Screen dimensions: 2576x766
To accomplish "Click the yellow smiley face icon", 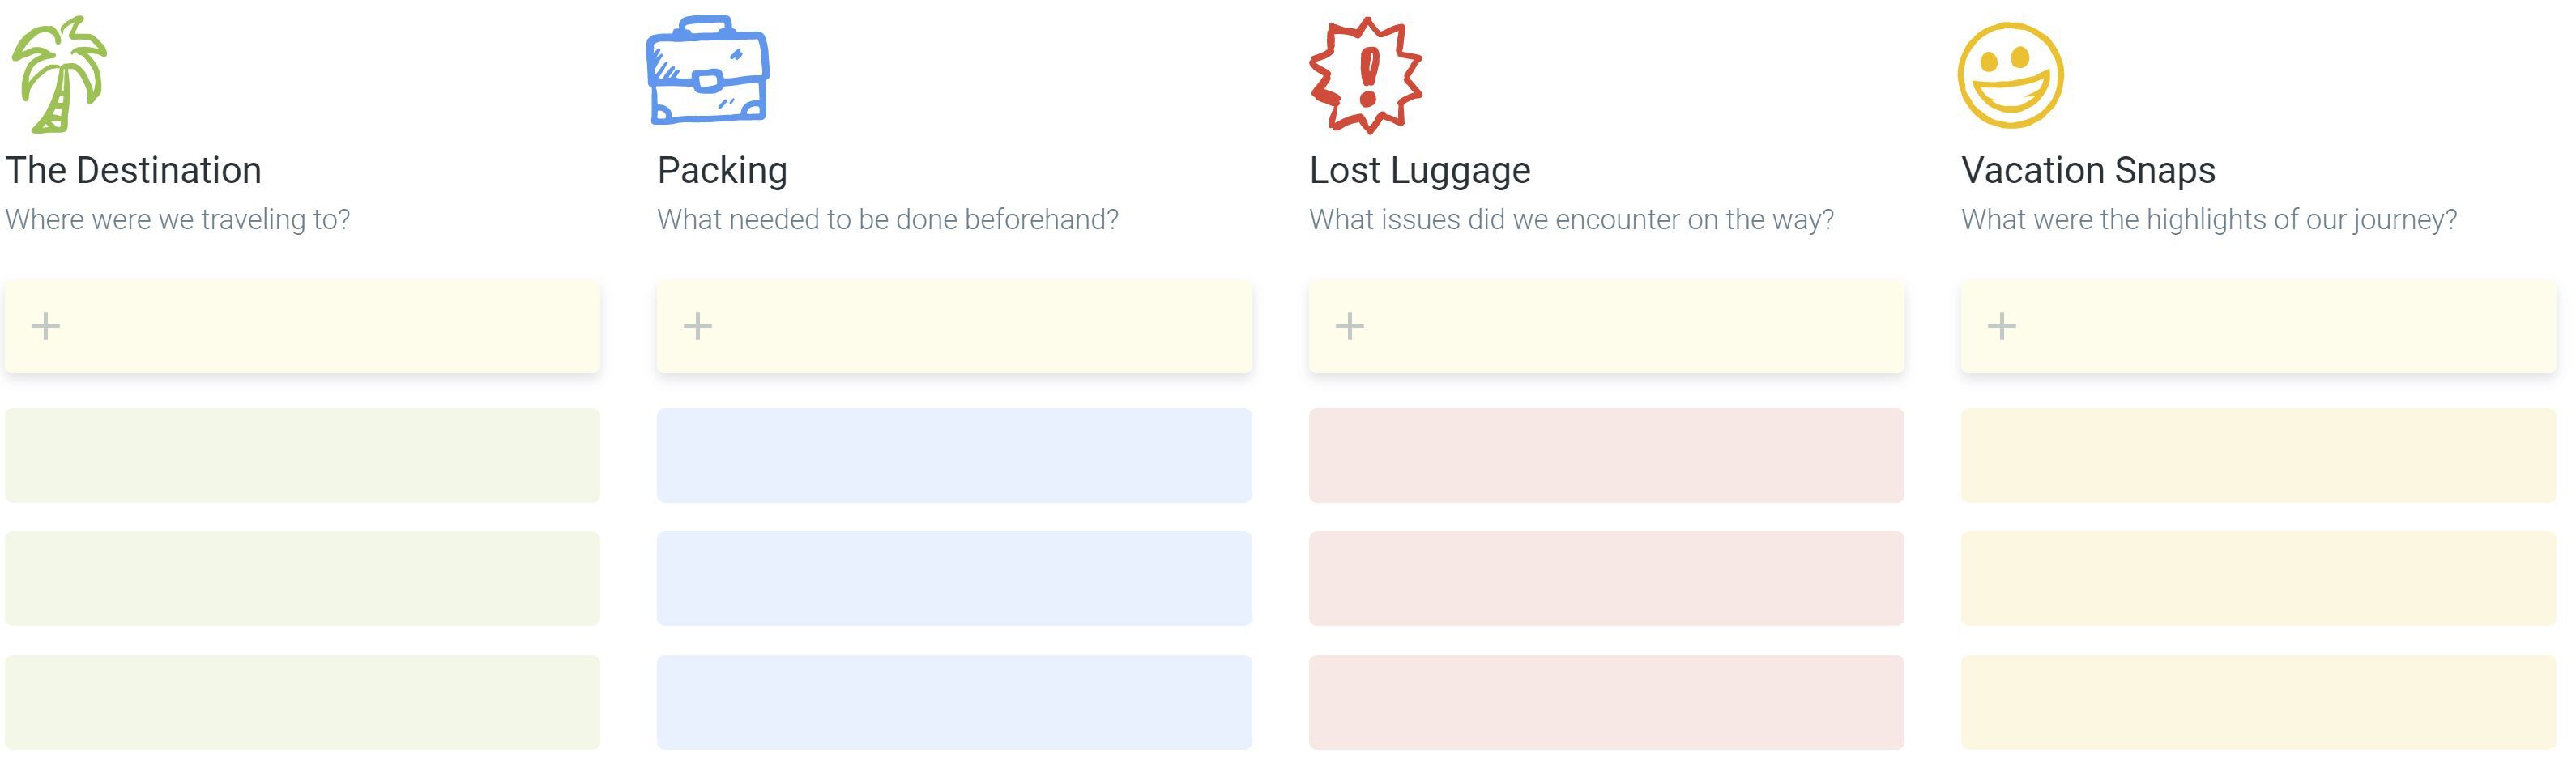I will tap(2011, 75).
